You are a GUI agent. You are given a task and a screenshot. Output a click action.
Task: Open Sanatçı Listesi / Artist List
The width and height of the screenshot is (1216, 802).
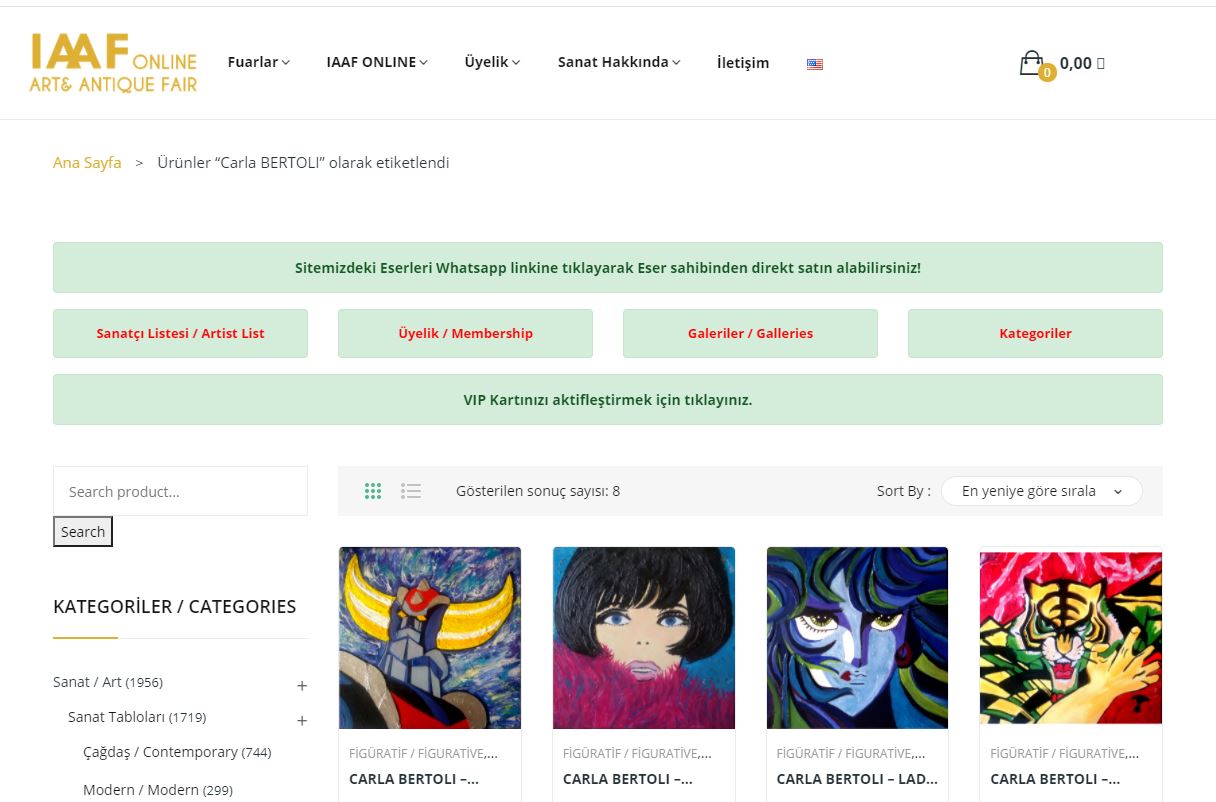(180, 333)
